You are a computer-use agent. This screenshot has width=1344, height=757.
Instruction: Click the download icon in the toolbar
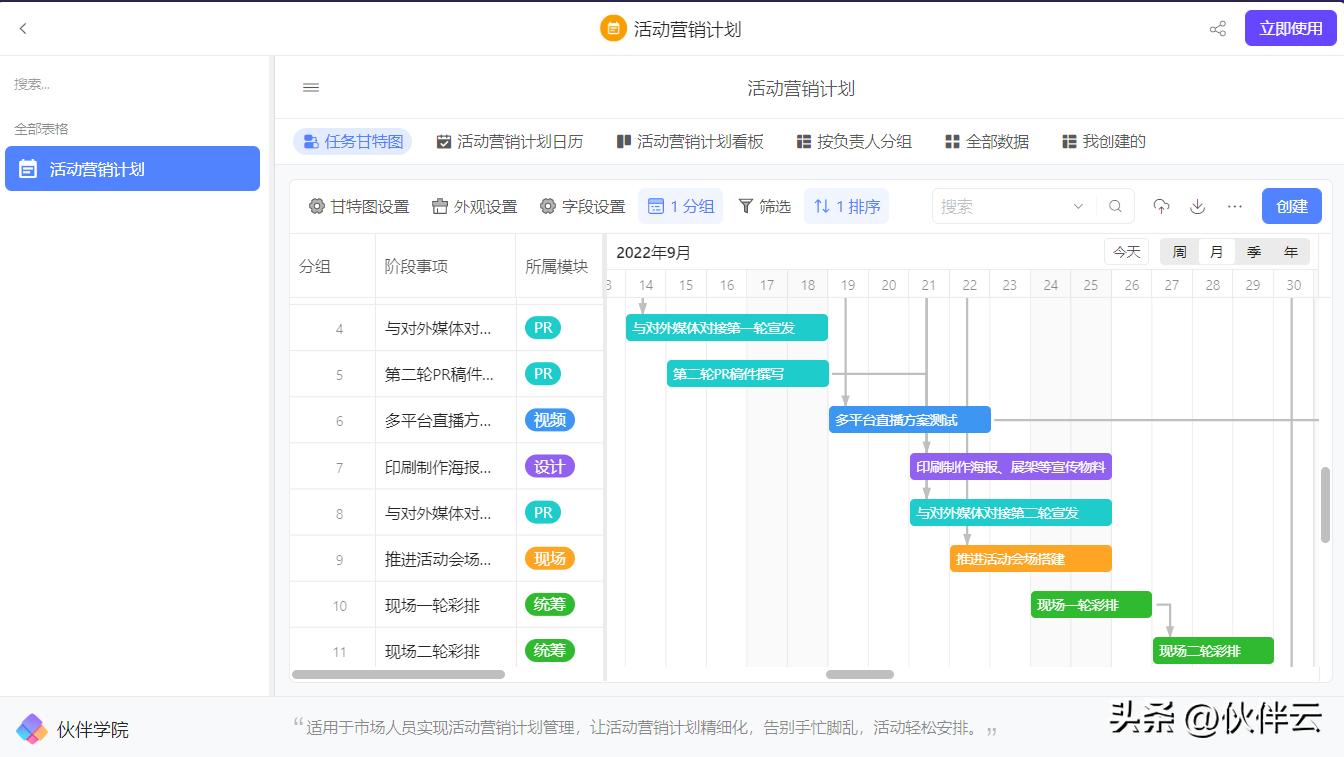coord(1197,206)
